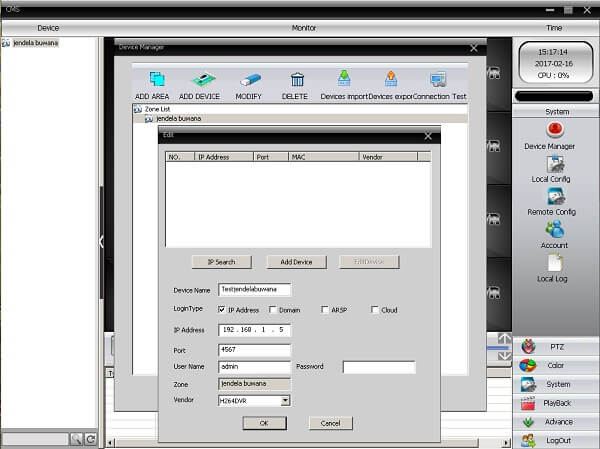The height and width of the screenshot is (449, 600).
Task: Click into the IP Address field
Action: (254, 330)
